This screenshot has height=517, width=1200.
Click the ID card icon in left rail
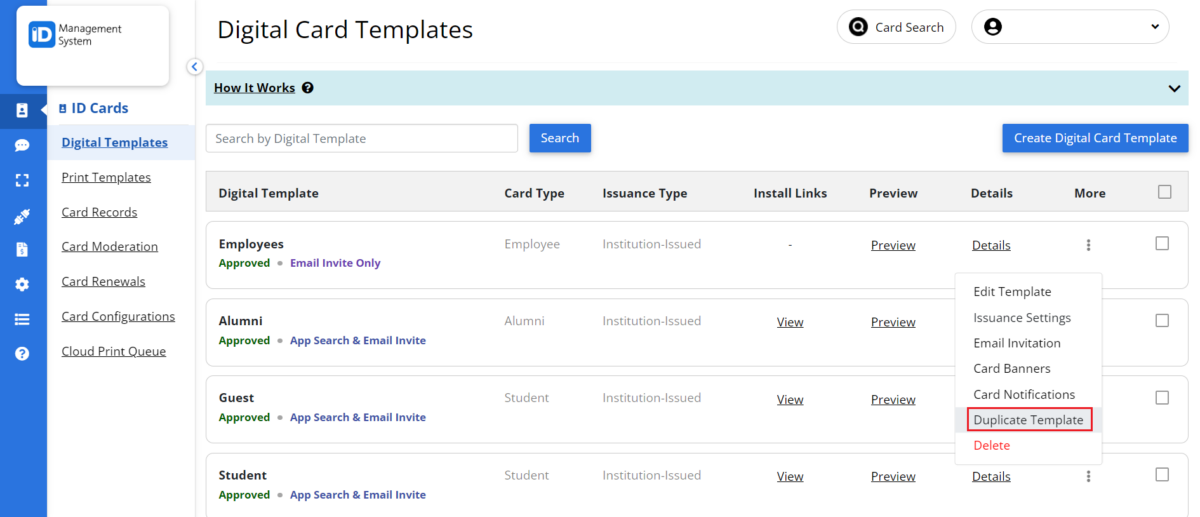point(22,111)
